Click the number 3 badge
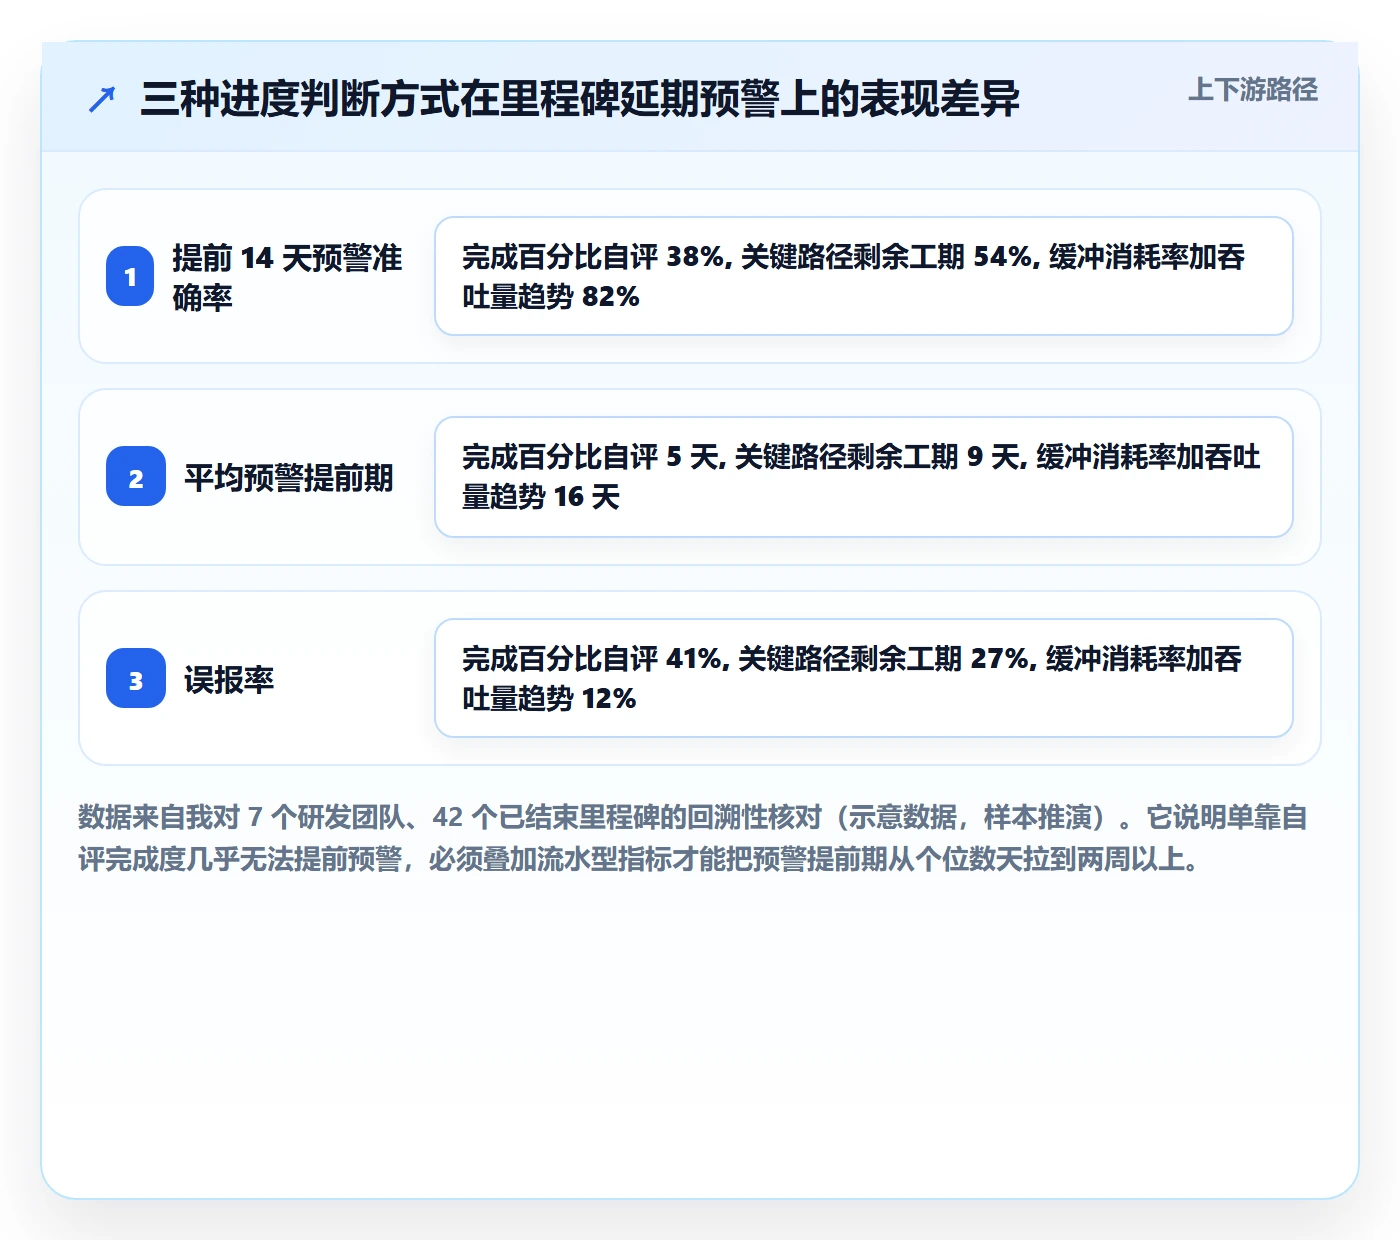Image resolution: width=1400 pixels, height=1240 pixels. [136, 678]
